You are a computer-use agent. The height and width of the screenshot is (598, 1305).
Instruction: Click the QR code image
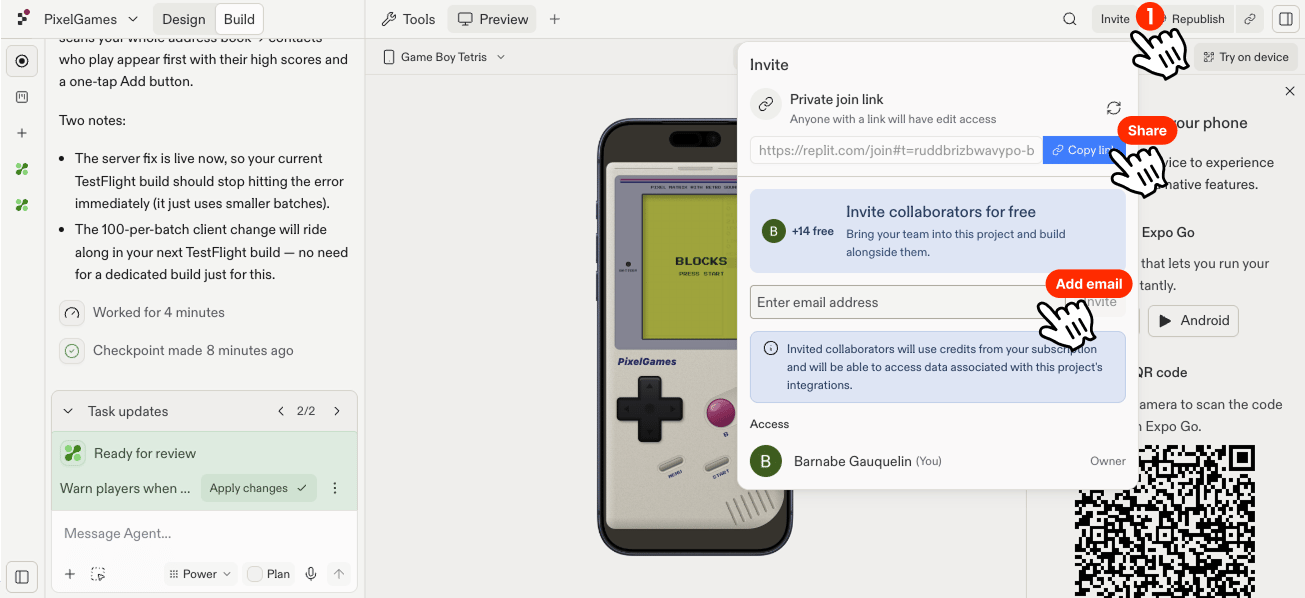[1164, 520]
